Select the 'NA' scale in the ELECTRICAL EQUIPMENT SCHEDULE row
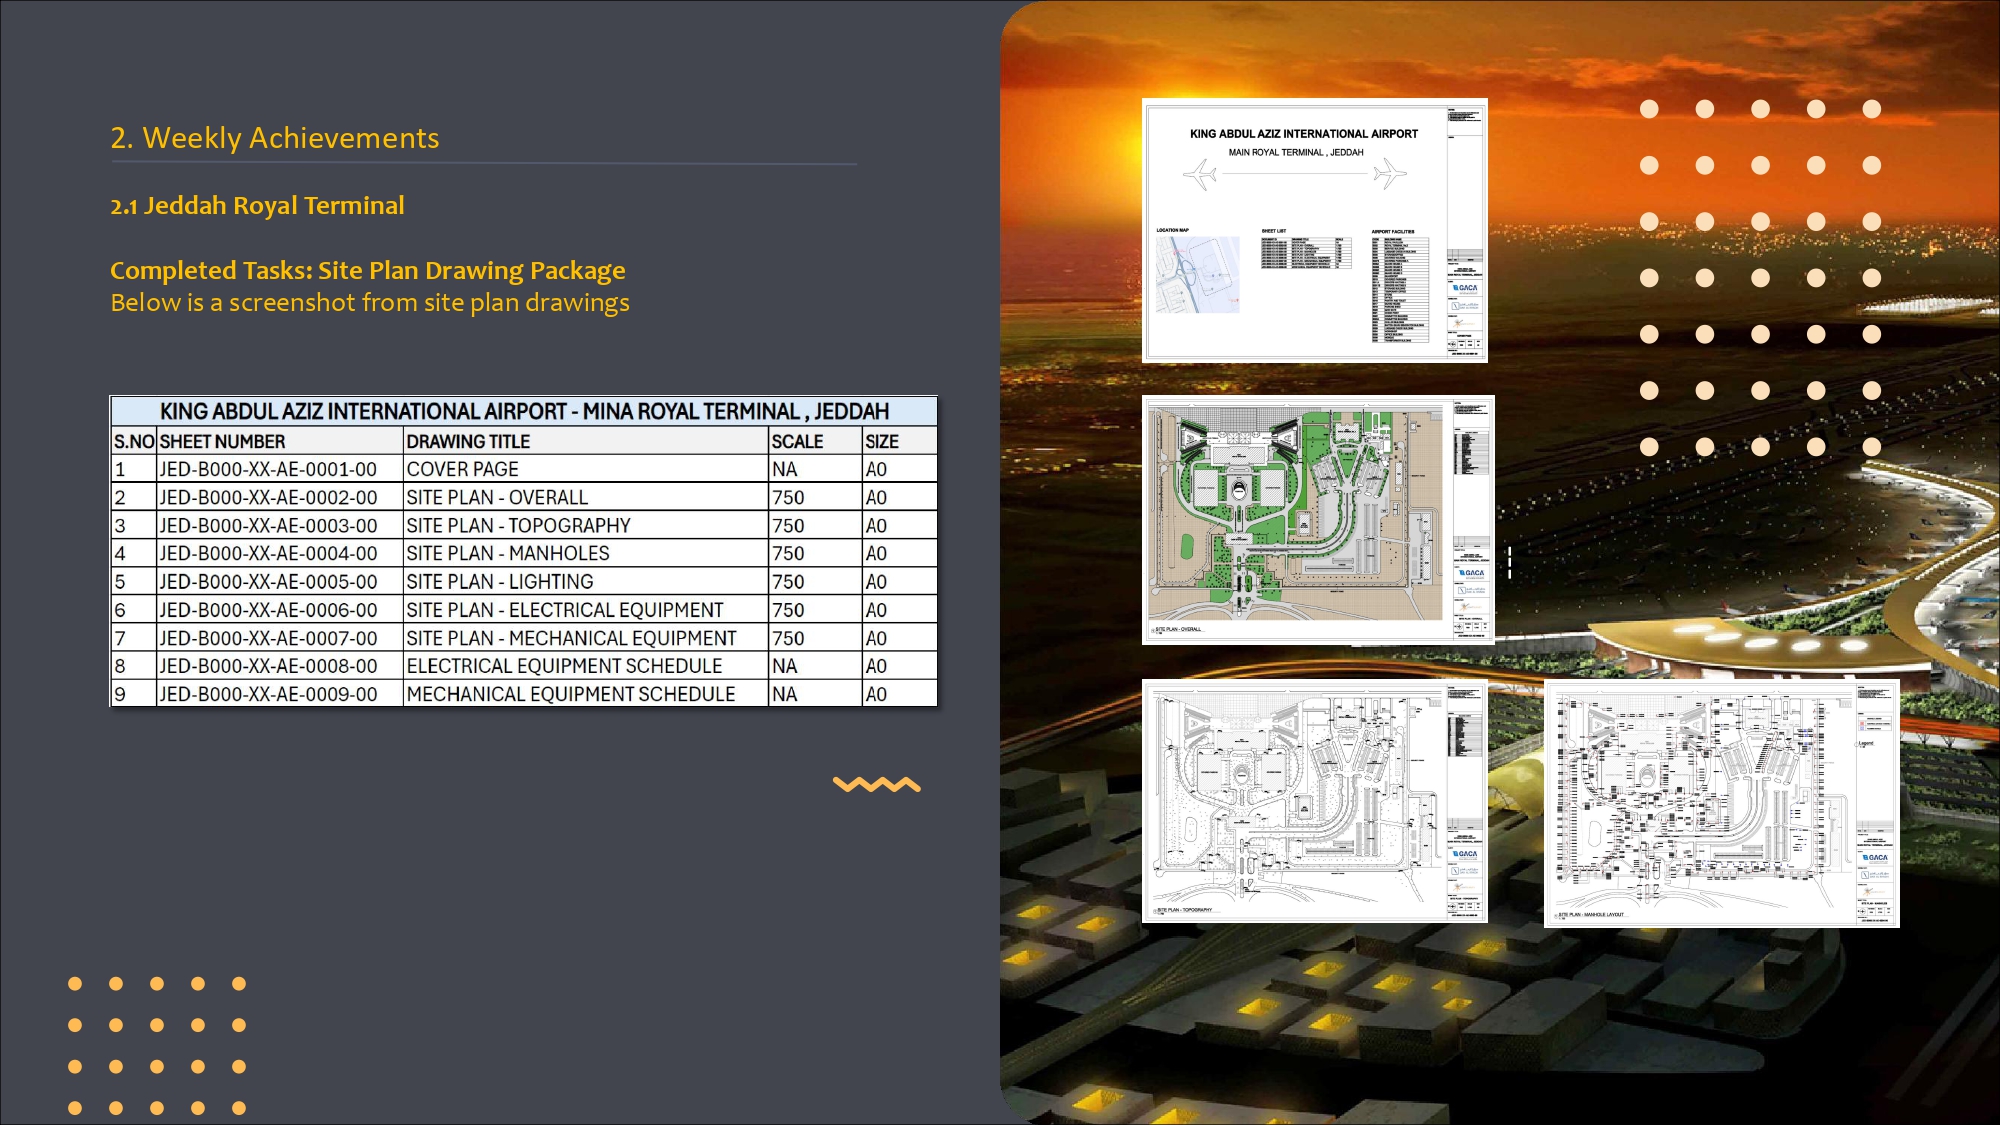2000x1125 pixels. tap(815, 666)
